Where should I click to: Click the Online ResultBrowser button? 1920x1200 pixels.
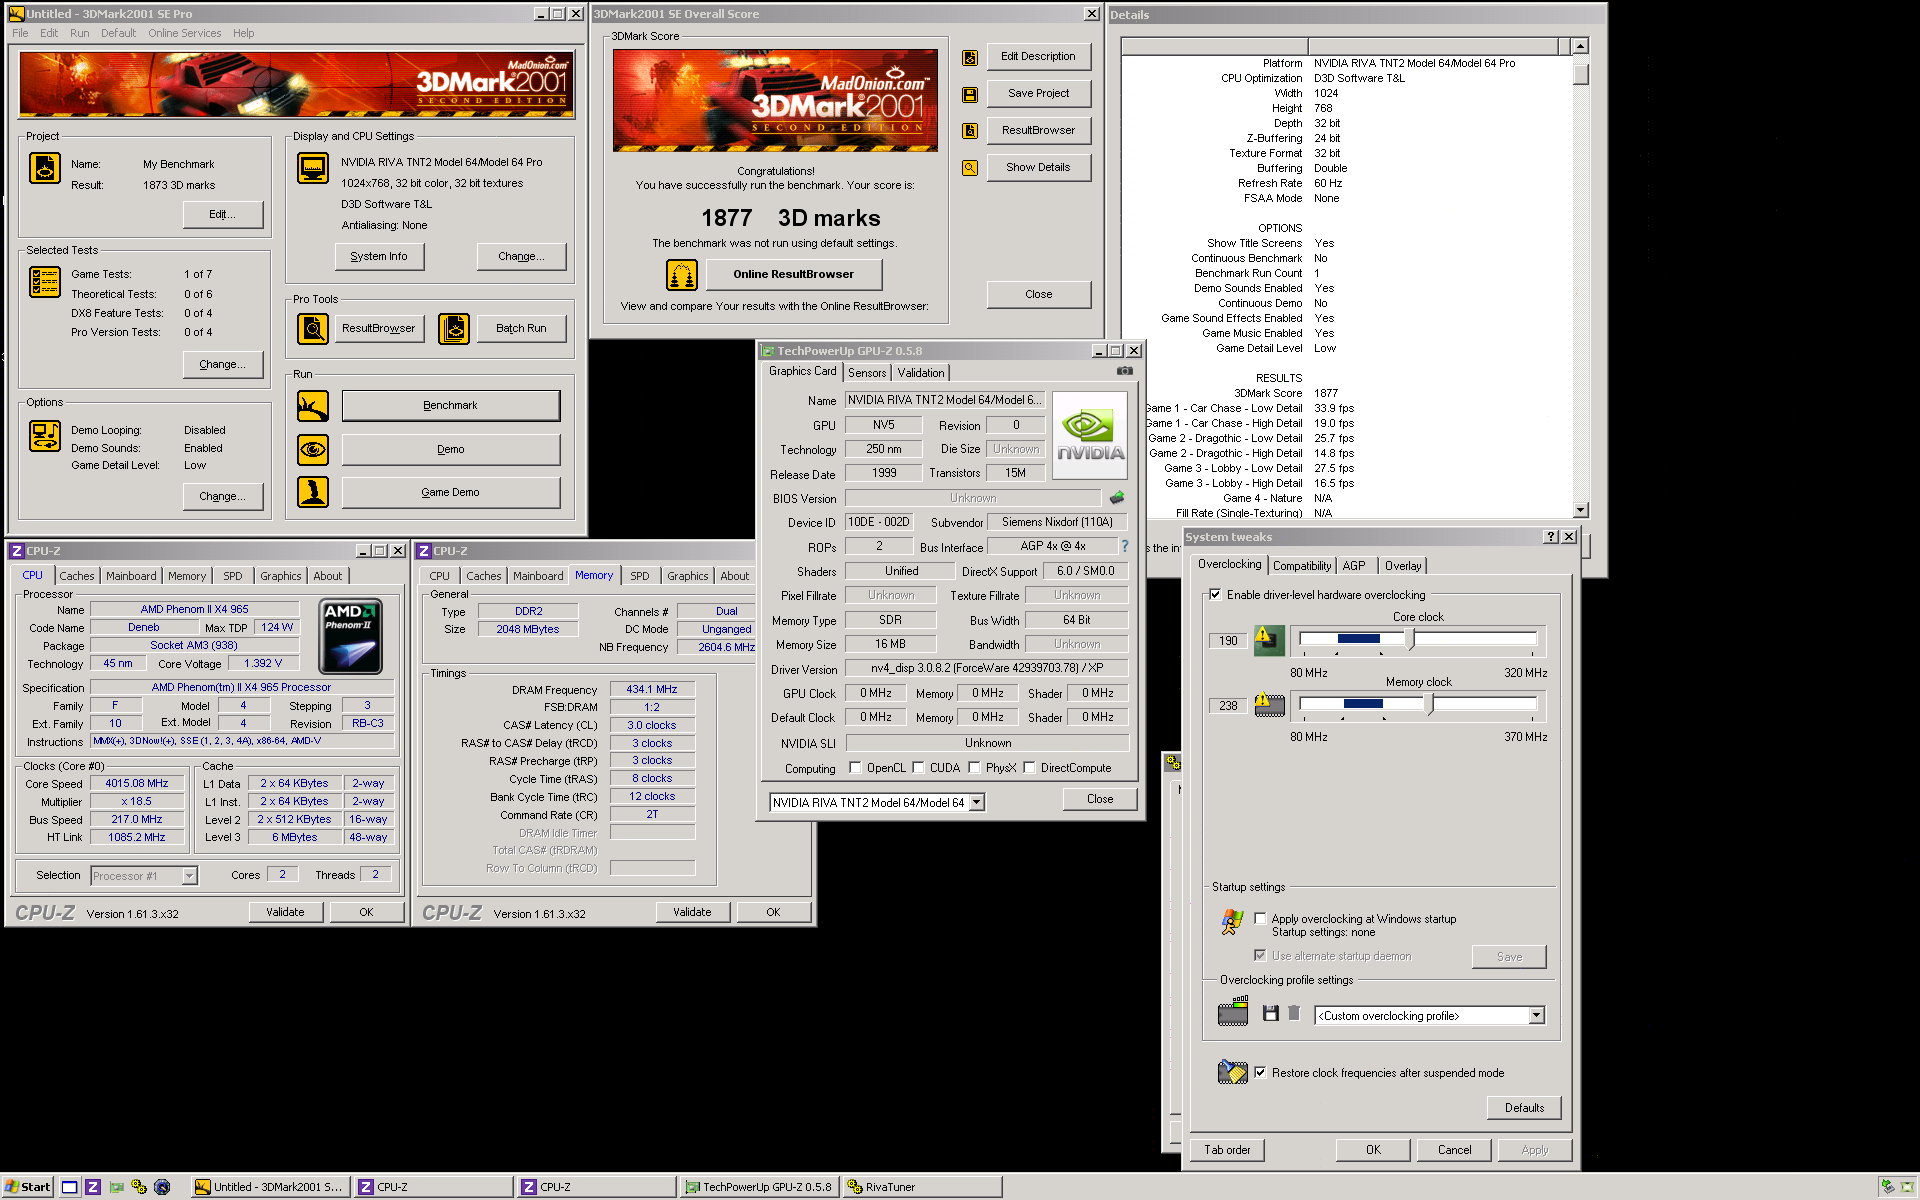click(x=793, y=274)
